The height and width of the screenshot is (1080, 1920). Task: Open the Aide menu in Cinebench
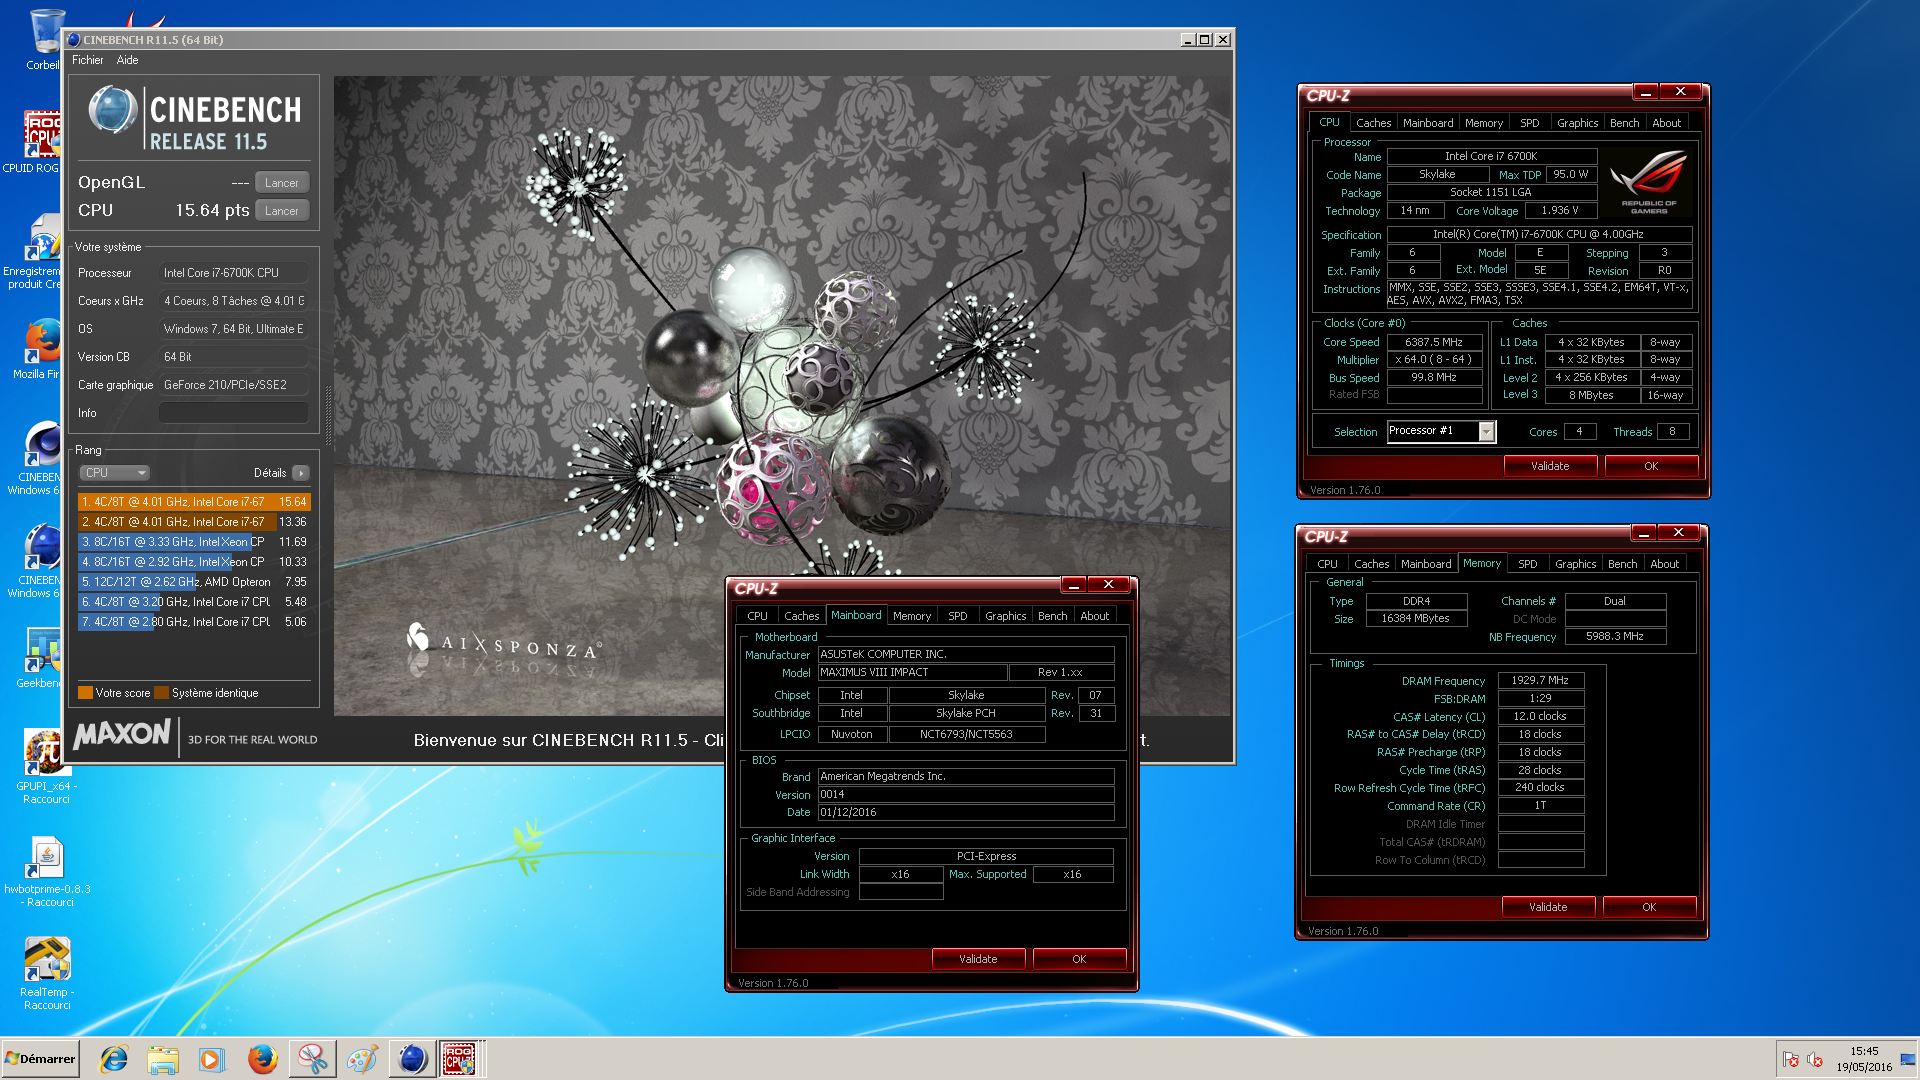[127, 60]
